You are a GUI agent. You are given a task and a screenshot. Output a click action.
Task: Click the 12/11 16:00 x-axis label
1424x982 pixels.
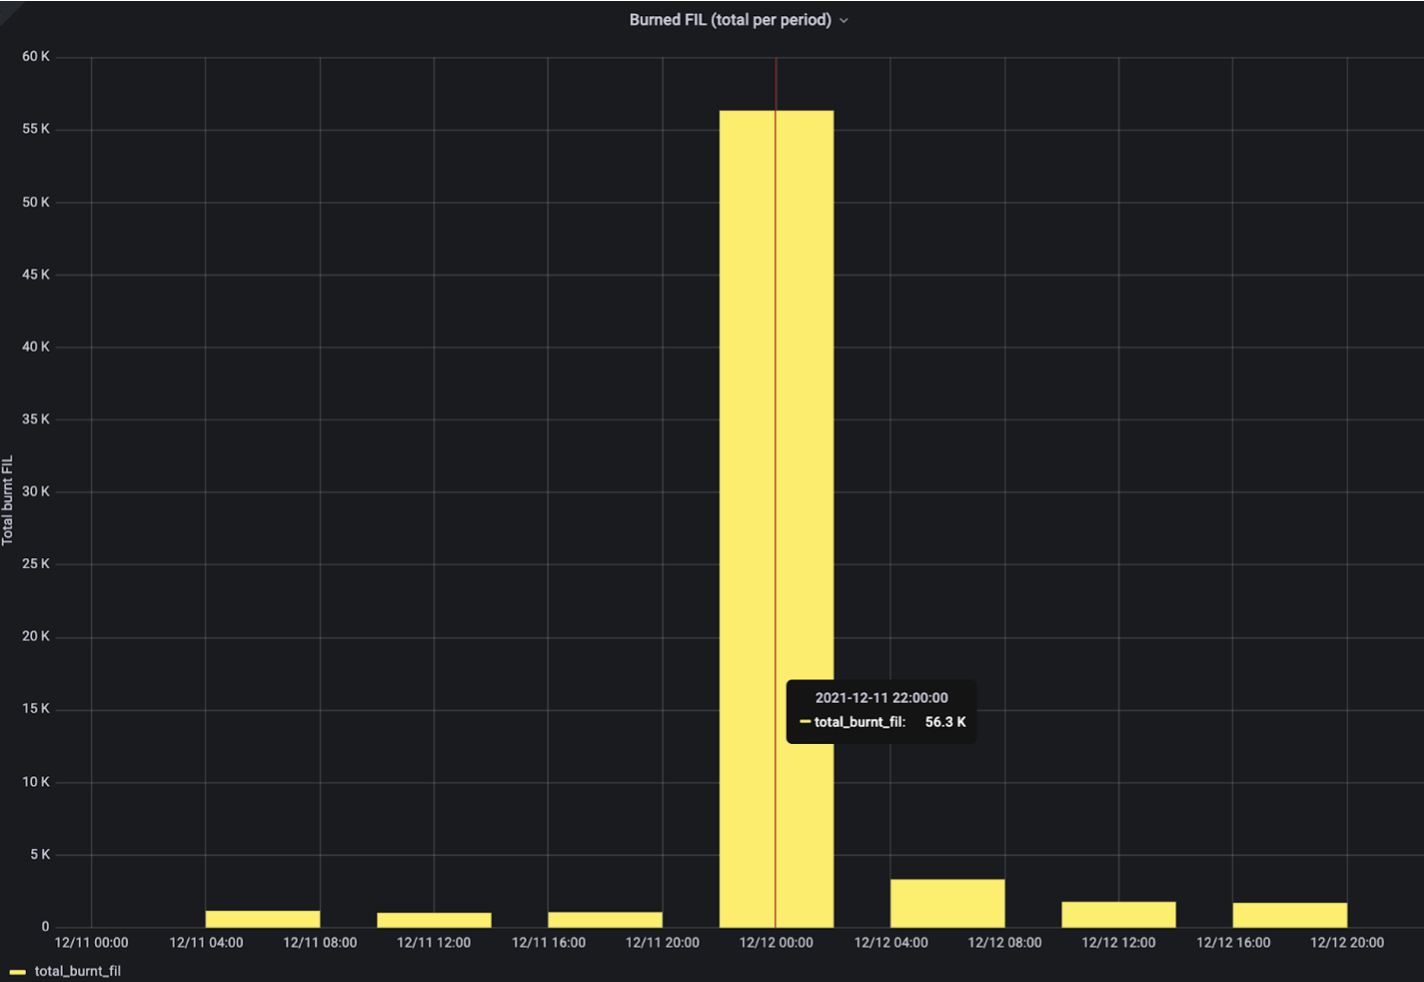[x=548, y=943]
